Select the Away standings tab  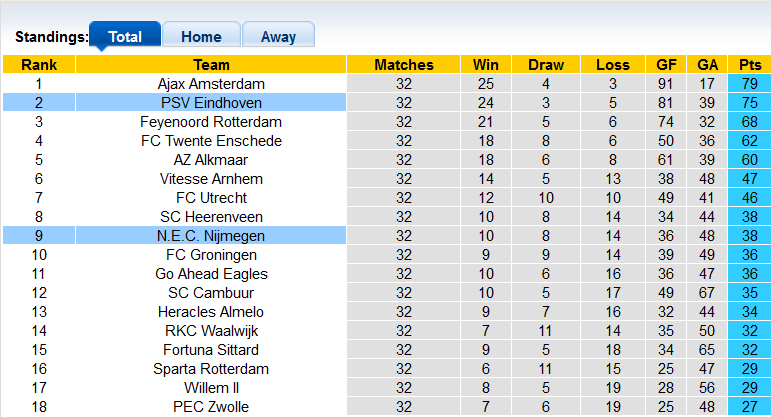pyautogui.click(x=278, y=36)
